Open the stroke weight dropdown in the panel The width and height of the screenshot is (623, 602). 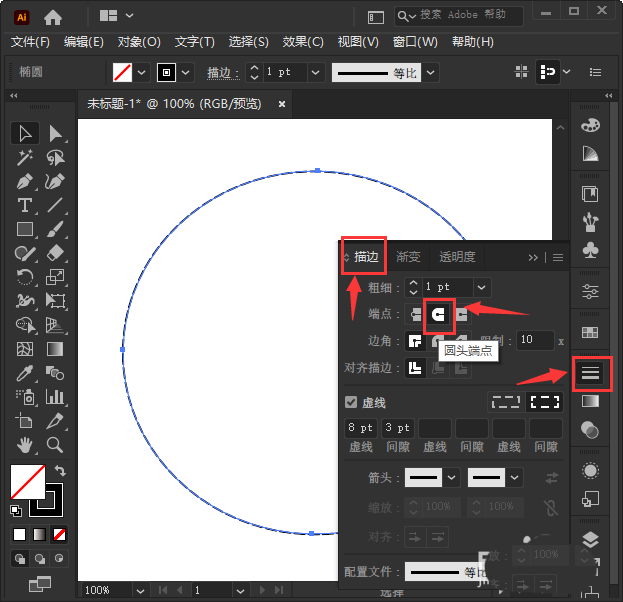tap(482, 287)
